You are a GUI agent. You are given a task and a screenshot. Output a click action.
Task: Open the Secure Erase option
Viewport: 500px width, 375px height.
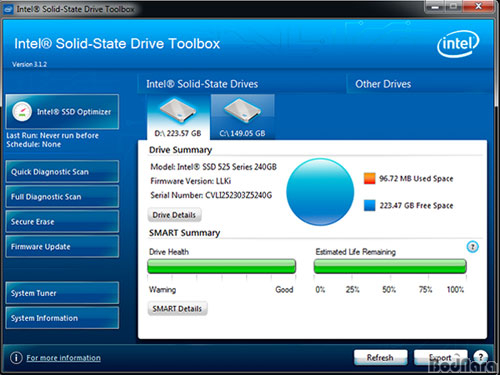pyautogui.click(x=62, y=222)
